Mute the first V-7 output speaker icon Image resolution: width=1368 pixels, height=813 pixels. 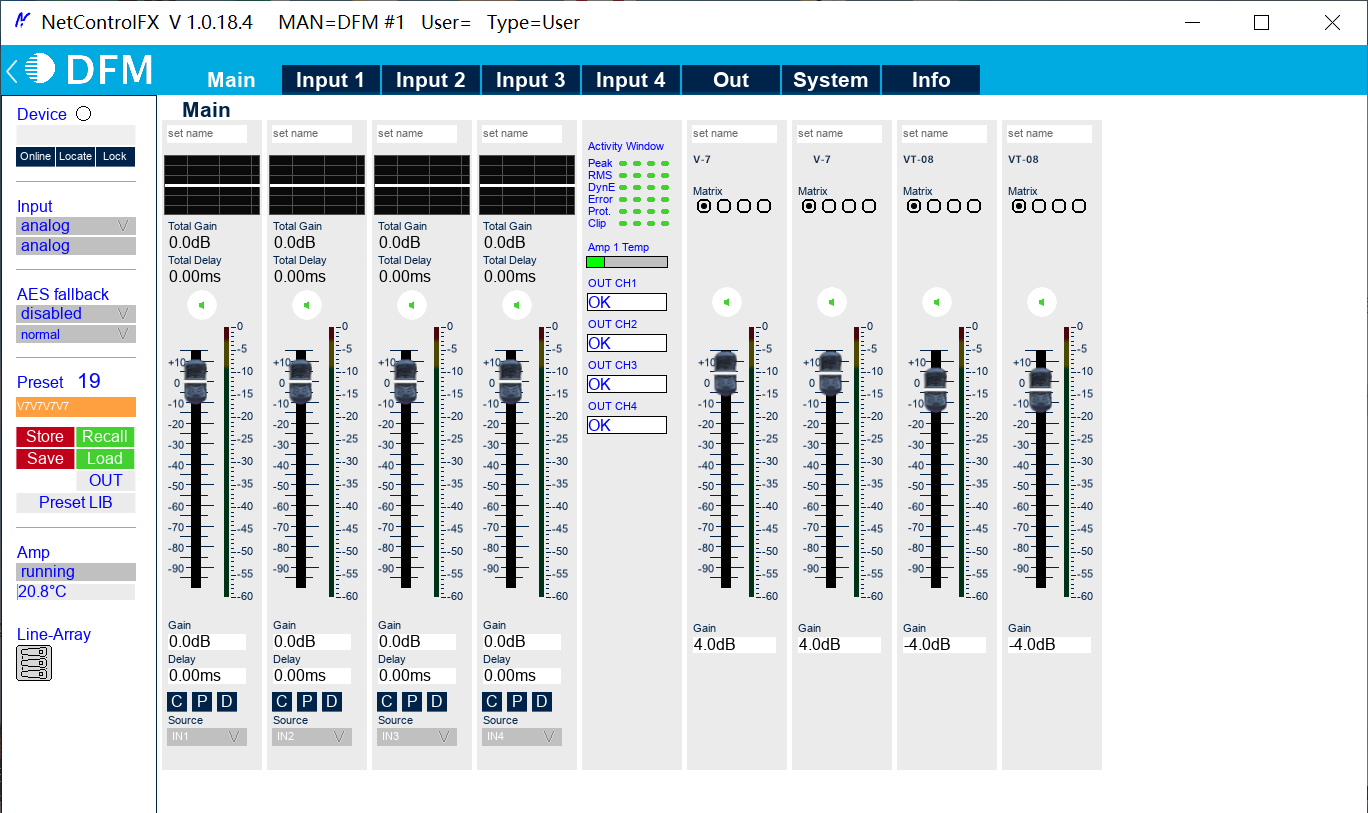pyautogui.click(x=727, y=301)
